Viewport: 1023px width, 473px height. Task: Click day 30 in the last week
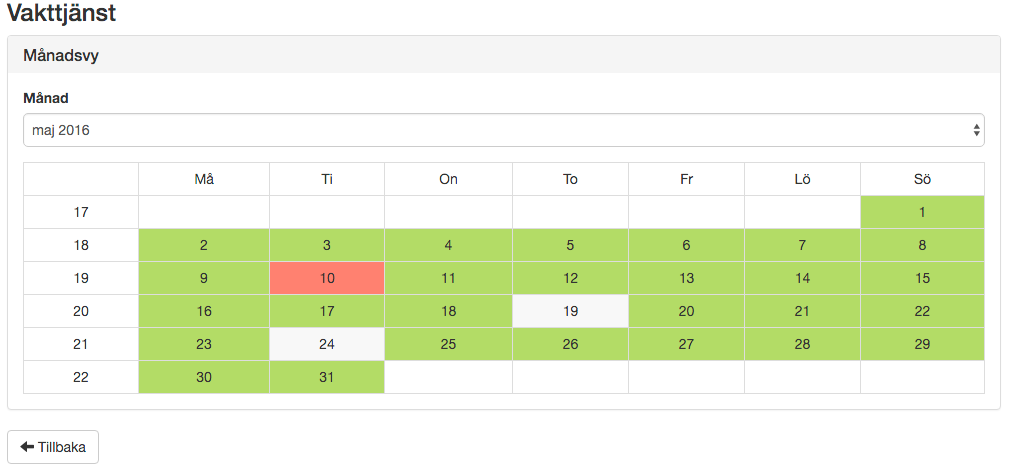click(x=204, y=377)
